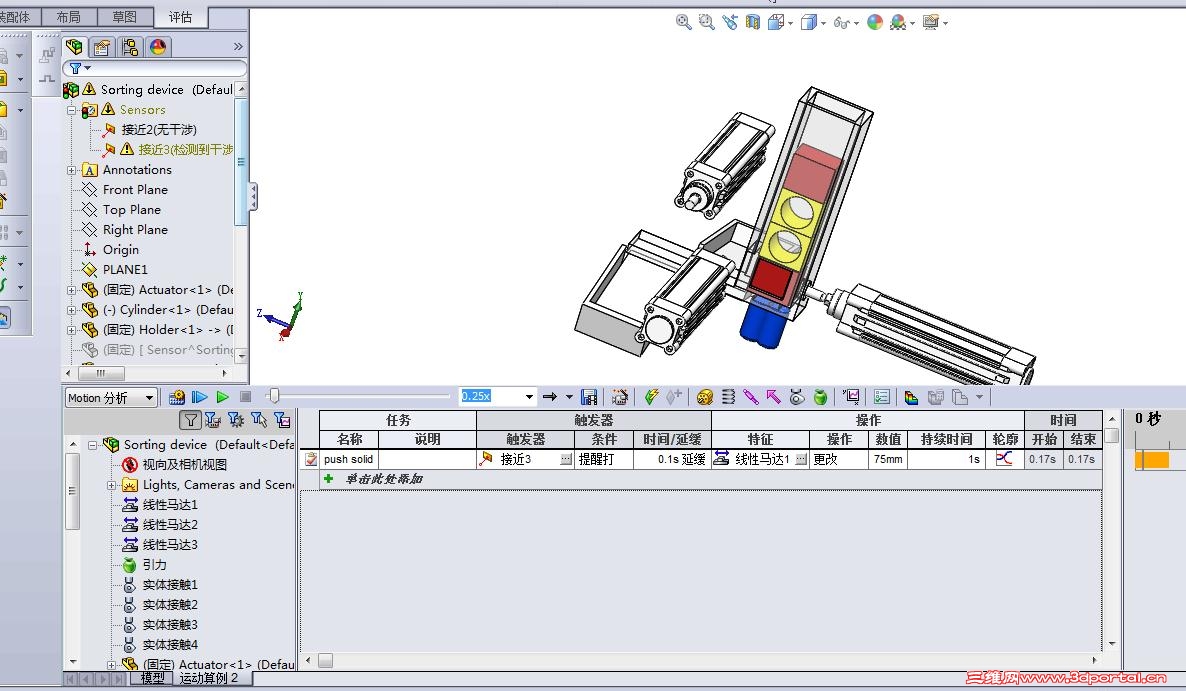Collapse Sorting device in motion tree
This screenshot has height=691, width=1186.
coord(92,445)
